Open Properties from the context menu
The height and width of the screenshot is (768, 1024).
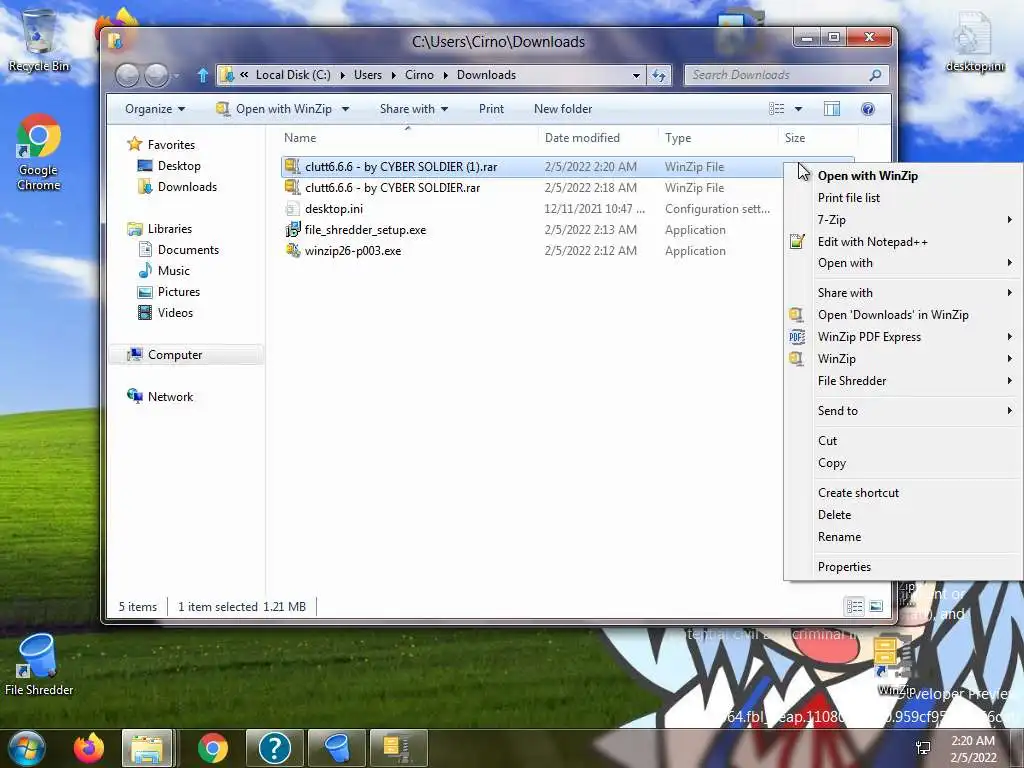(x=844, y=567)
